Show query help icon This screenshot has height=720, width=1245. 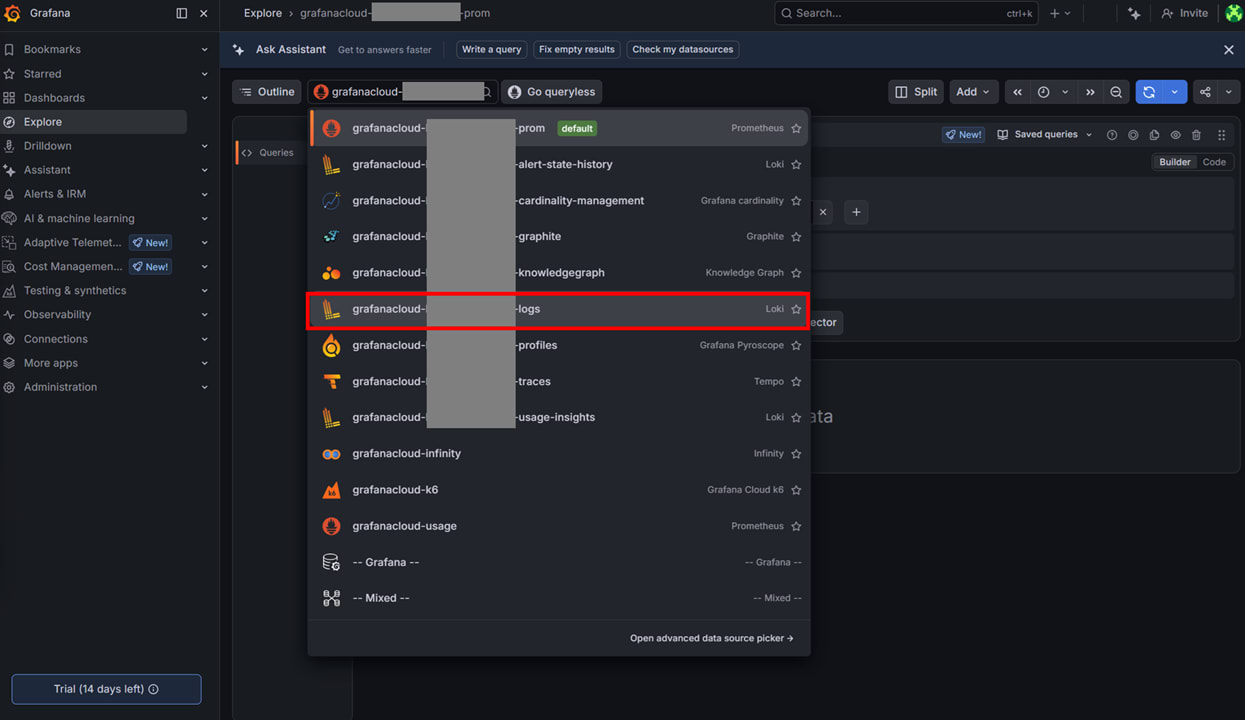[x=1112, y=135]
